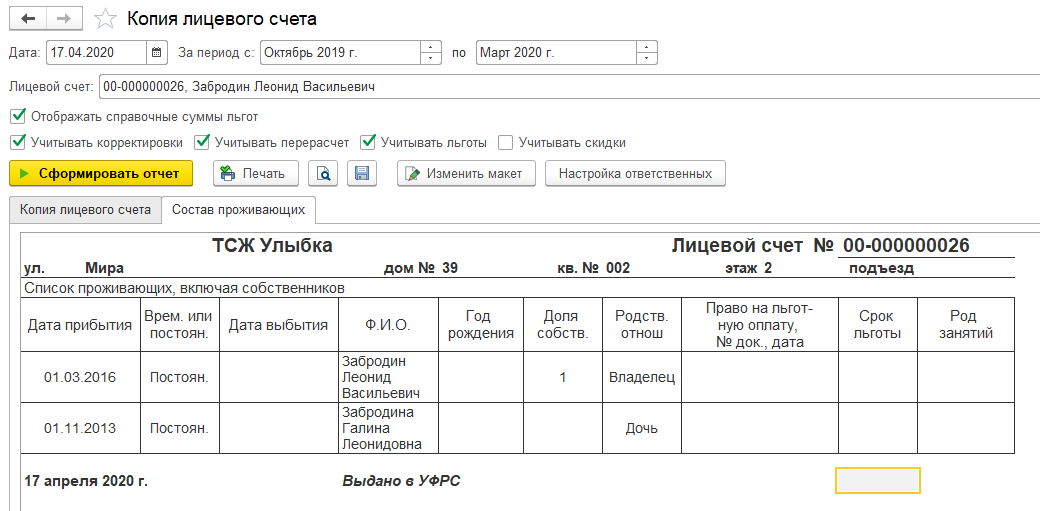The image size is (1040, 511).
Task: Click column header 'Дата прибытия'
Action: pyautogui.click(x=80, y=325)
